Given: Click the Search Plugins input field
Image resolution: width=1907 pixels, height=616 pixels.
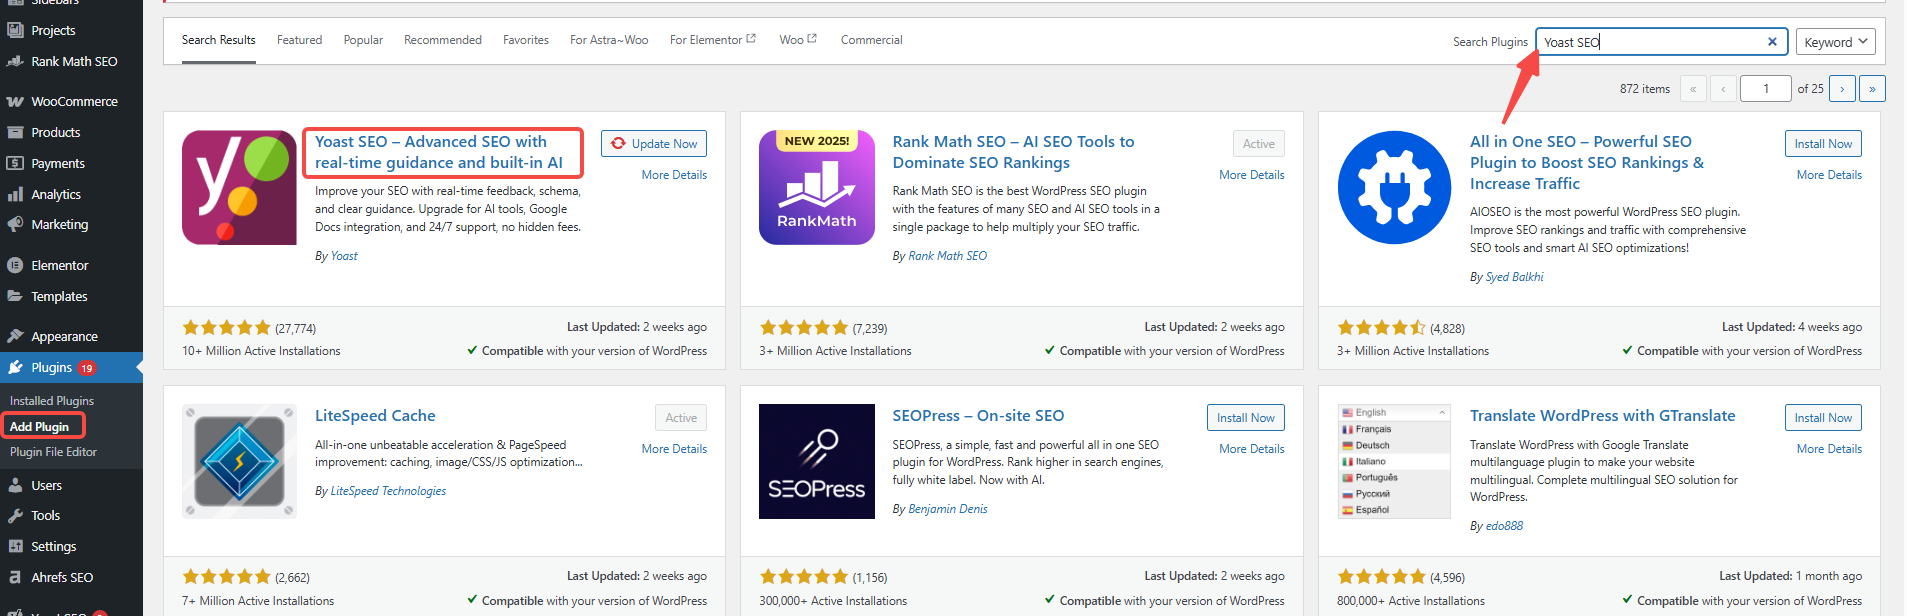Looking at the screenshot, I should coord(1650,42).
